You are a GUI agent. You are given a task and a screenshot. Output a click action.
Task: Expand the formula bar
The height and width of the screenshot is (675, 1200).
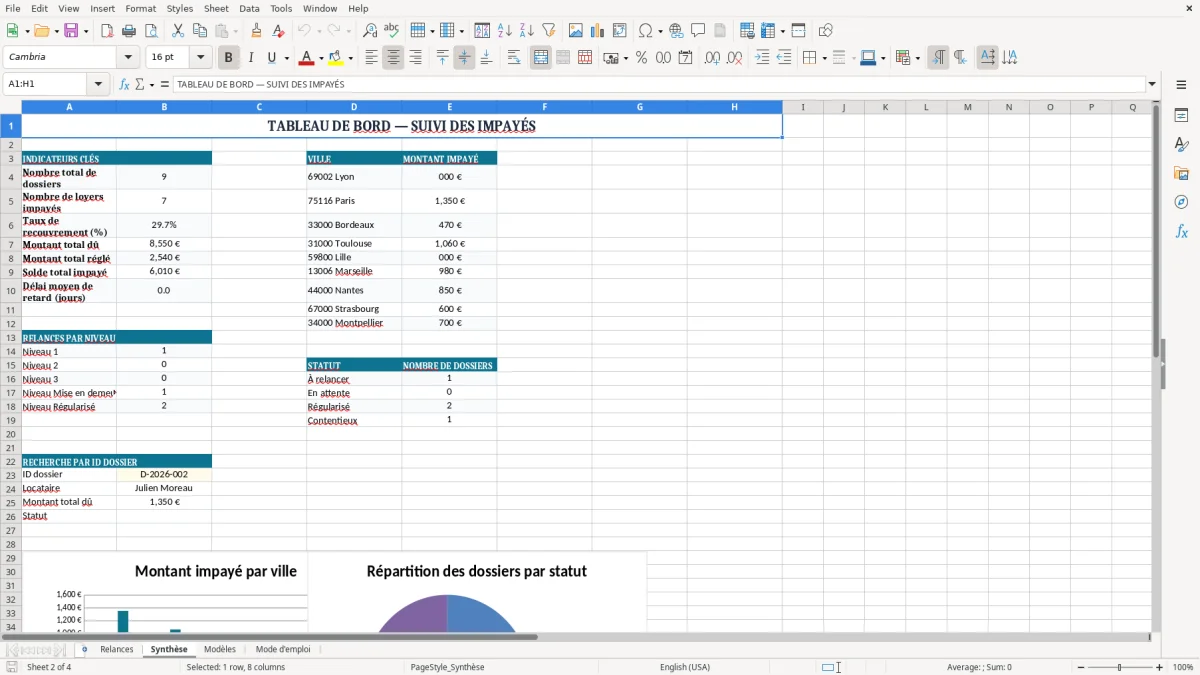(1152, 84)
